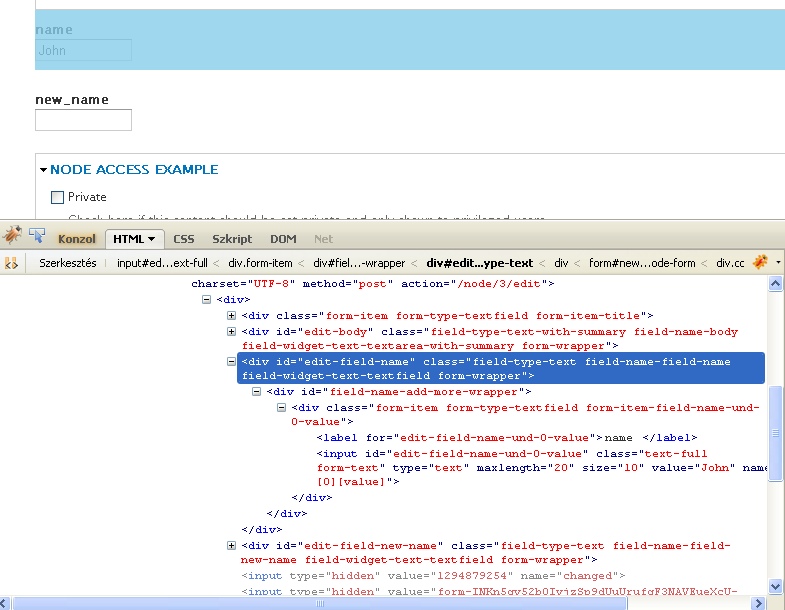Viewport: 785px width, 610px height.
Task: Click the HTML panel scroll down arrow
Action: coord(775,587)
